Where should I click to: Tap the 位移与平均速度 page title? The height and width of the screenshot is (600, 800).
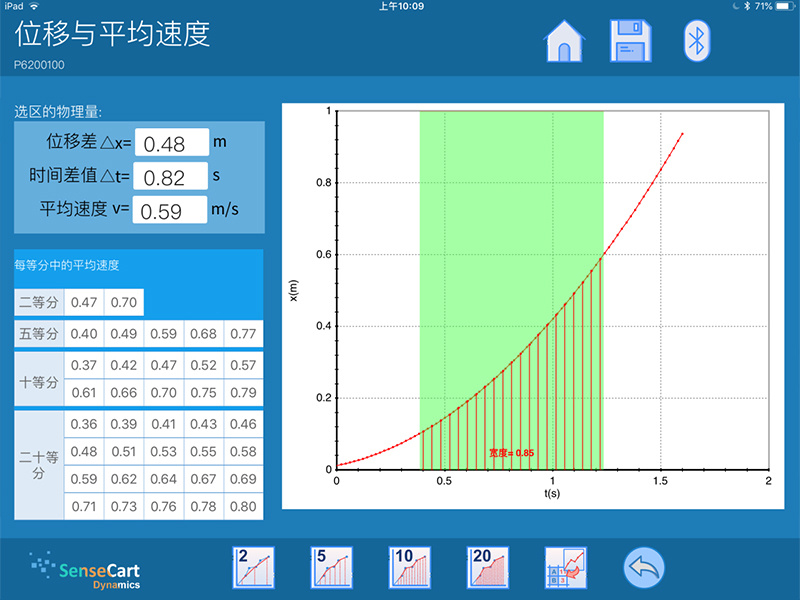click(x=112, y=34)
